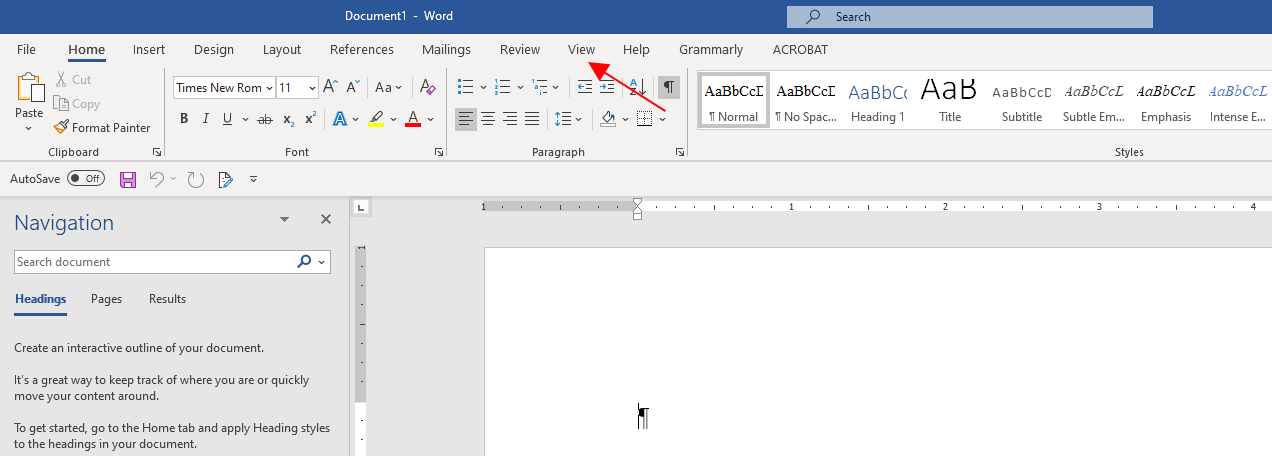Switch to the View tab

581,49
